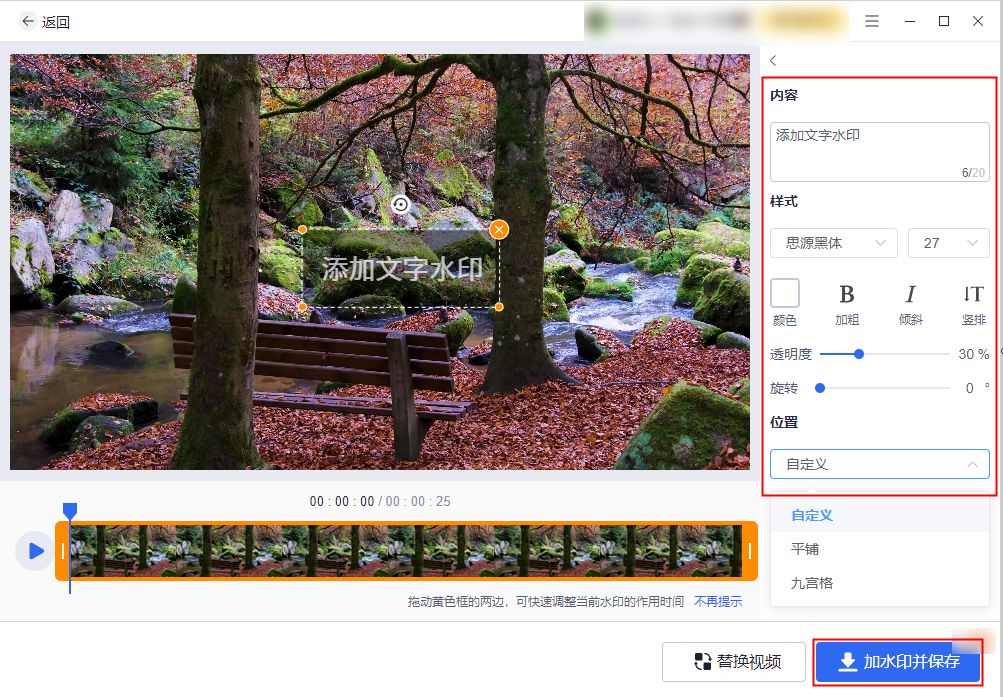Click the bottom-left corner handle of watermark

pyautogui.click(x=303, y=307)
